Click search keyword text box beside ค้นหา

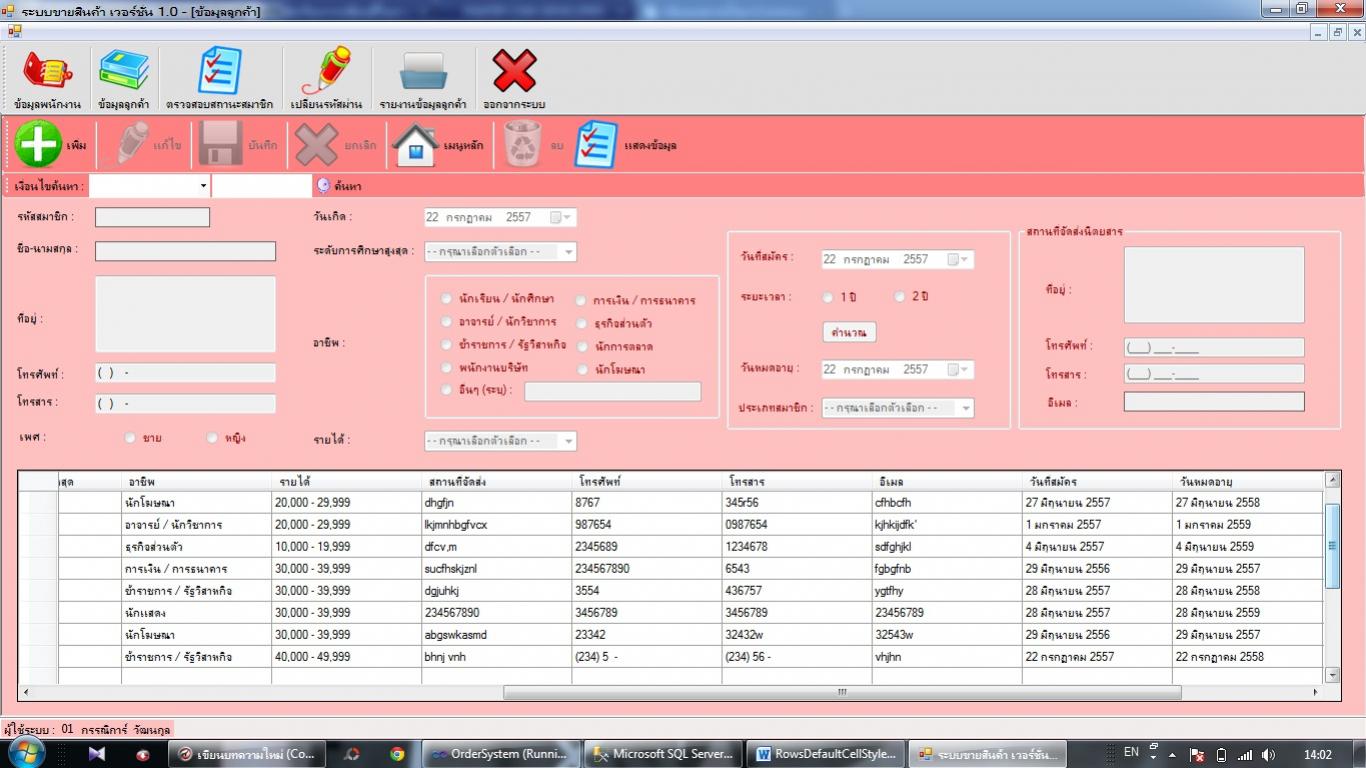tap(262, 185)
